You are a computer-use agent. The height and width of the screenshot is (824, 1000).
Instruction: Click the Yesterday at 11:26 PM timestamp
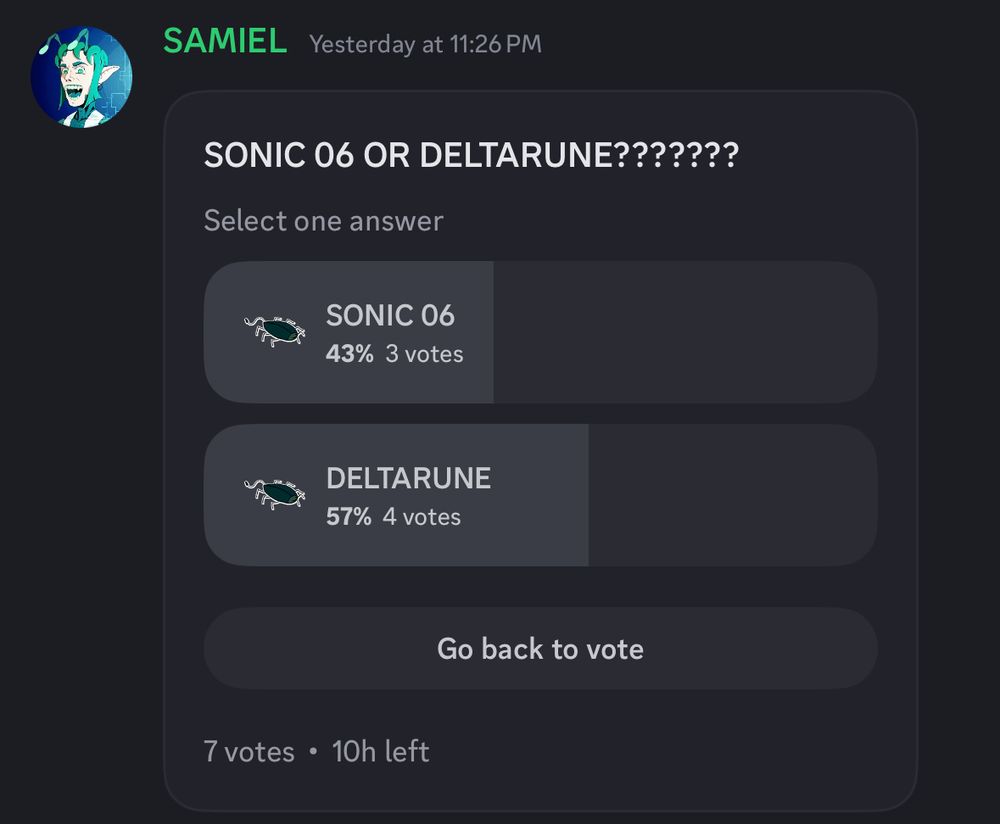(424, 44)
